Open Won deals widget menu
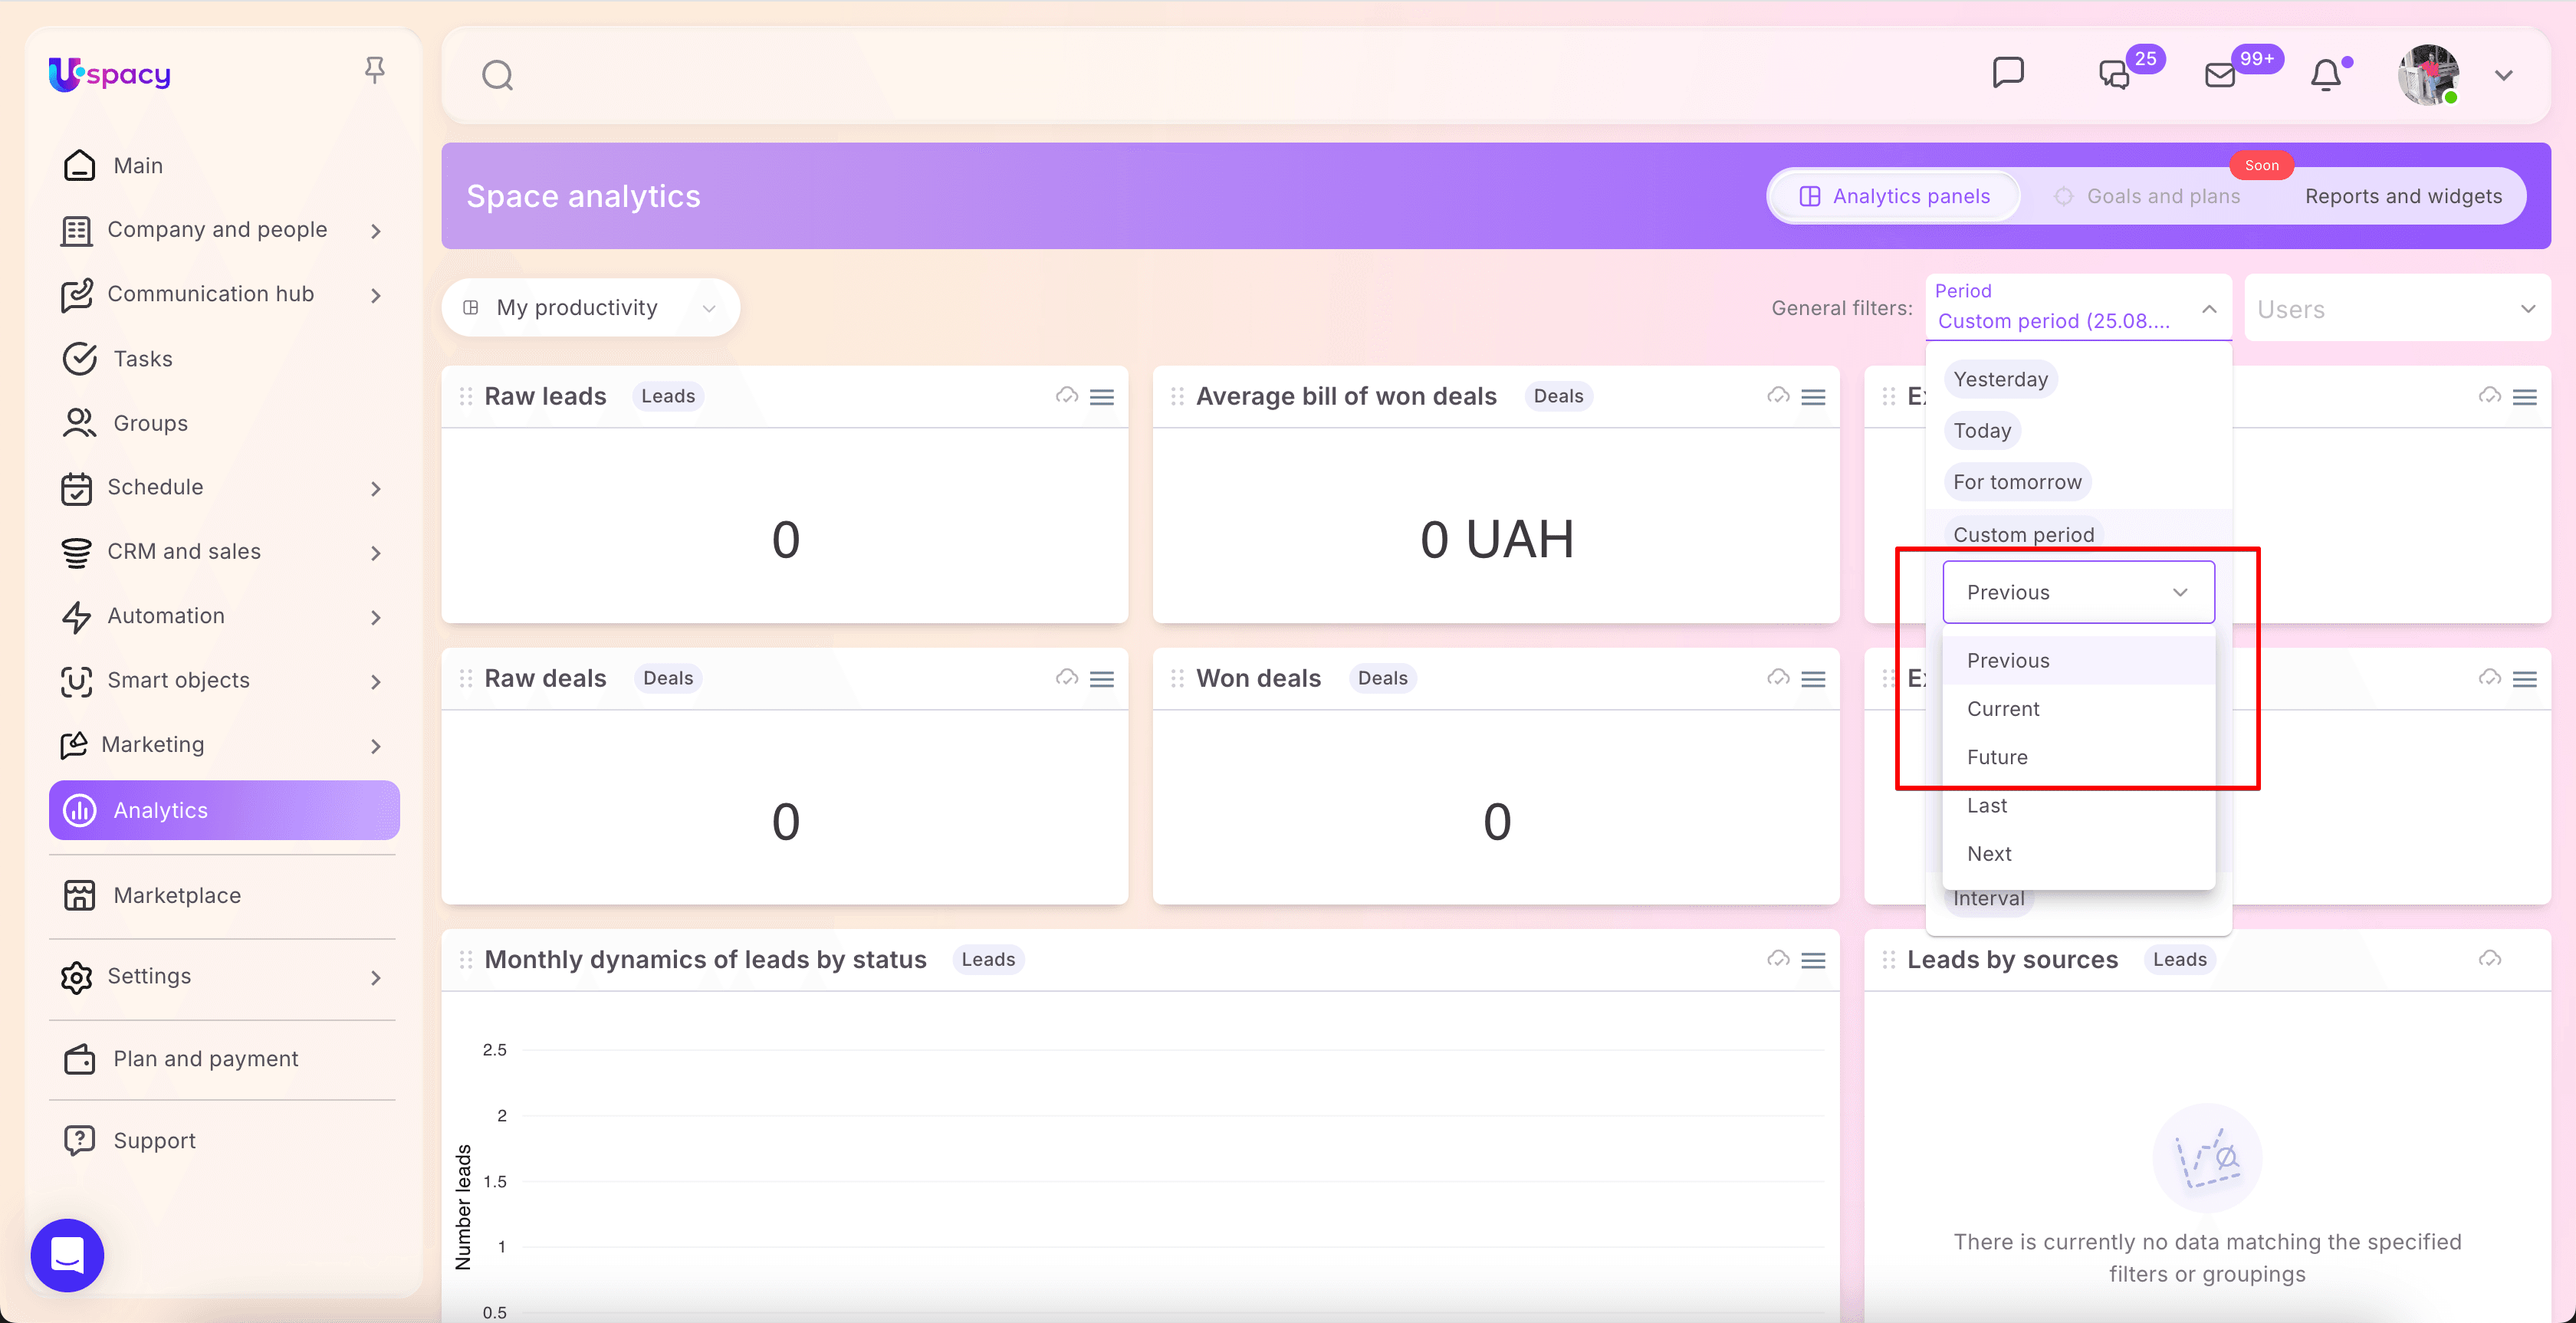The width and height of the screenshot is (2576, 1323). coord(1813,679)
